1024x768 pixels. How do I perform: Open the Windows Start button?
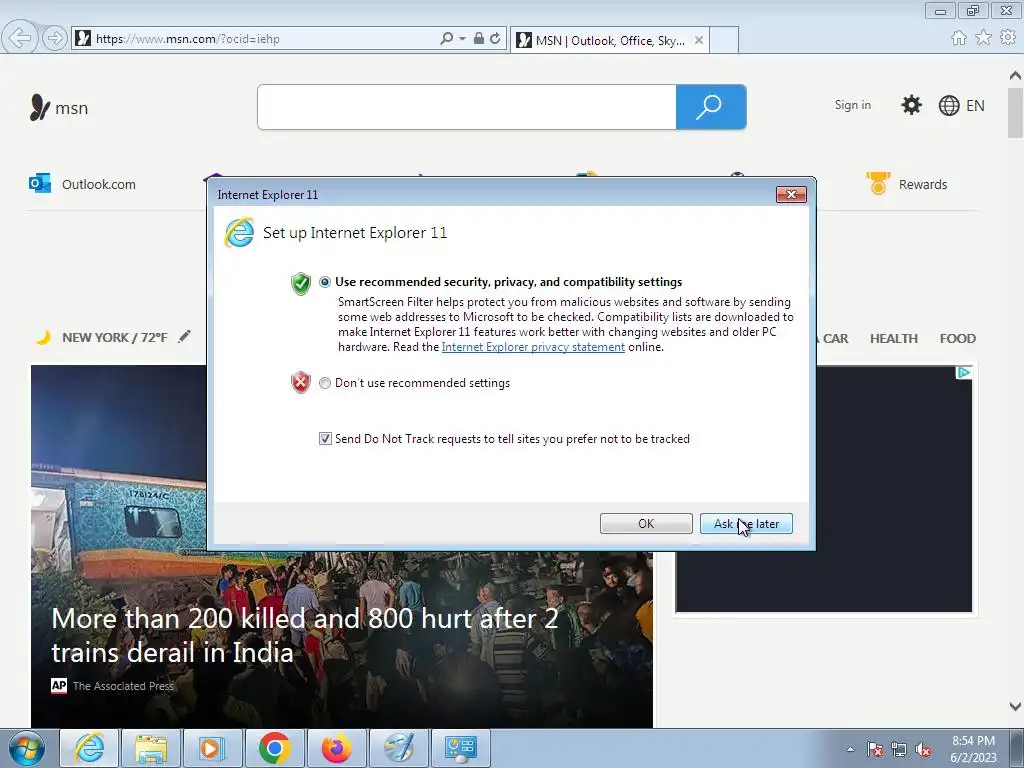27,748
